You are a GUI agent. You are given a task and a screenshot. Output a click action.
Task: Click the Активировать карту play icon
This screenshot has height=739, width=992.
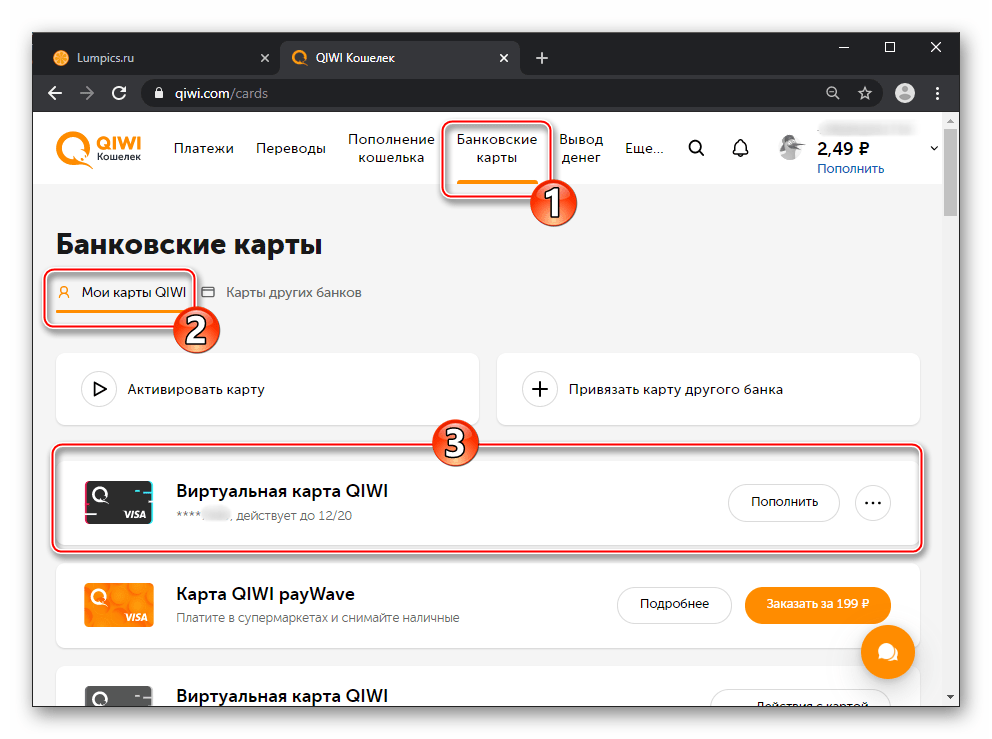pyautogui.click(x=99, y=389)
